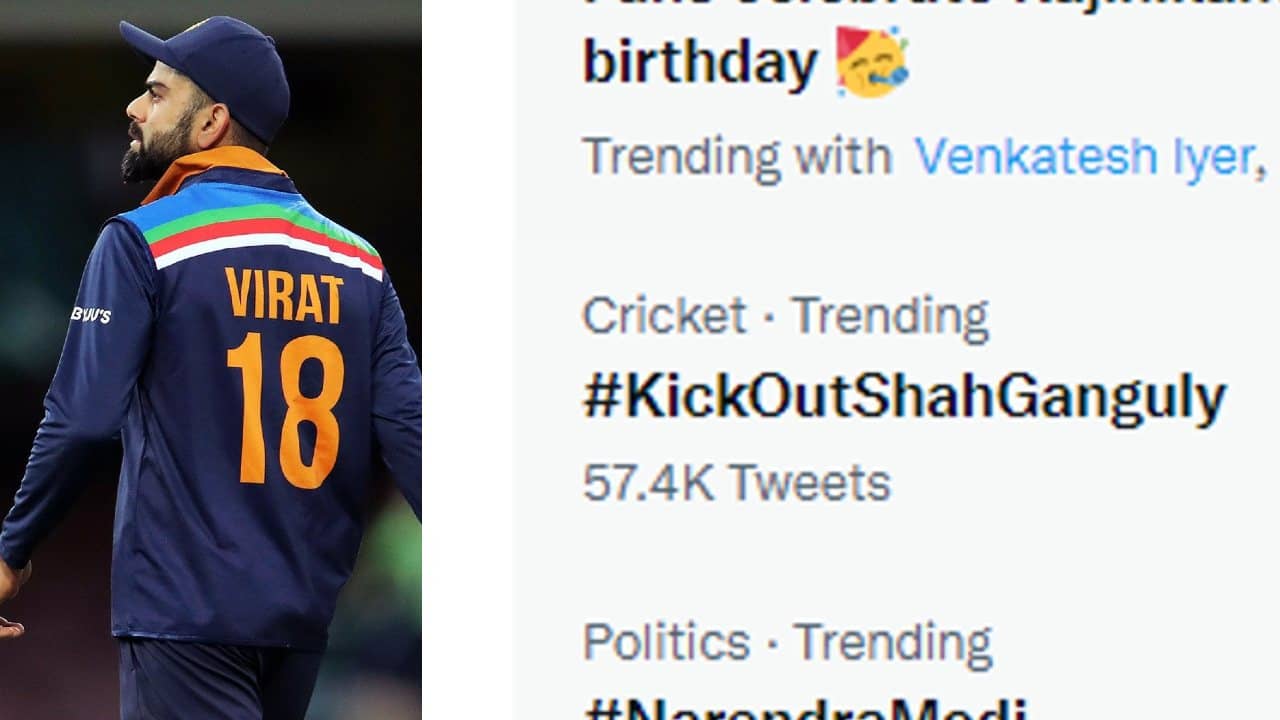Select the Cricket · Trending category label
This screenshot has height=720, width=1280.
[785, 317]
